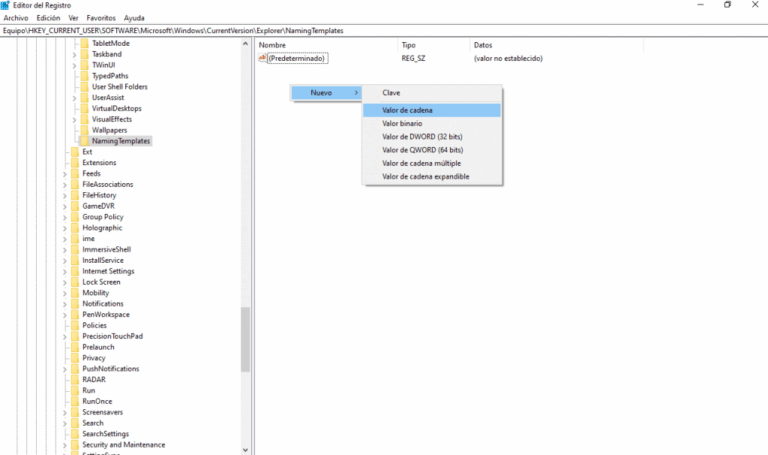Expand the FileAssociations key arrow

[x=64, y=185]
